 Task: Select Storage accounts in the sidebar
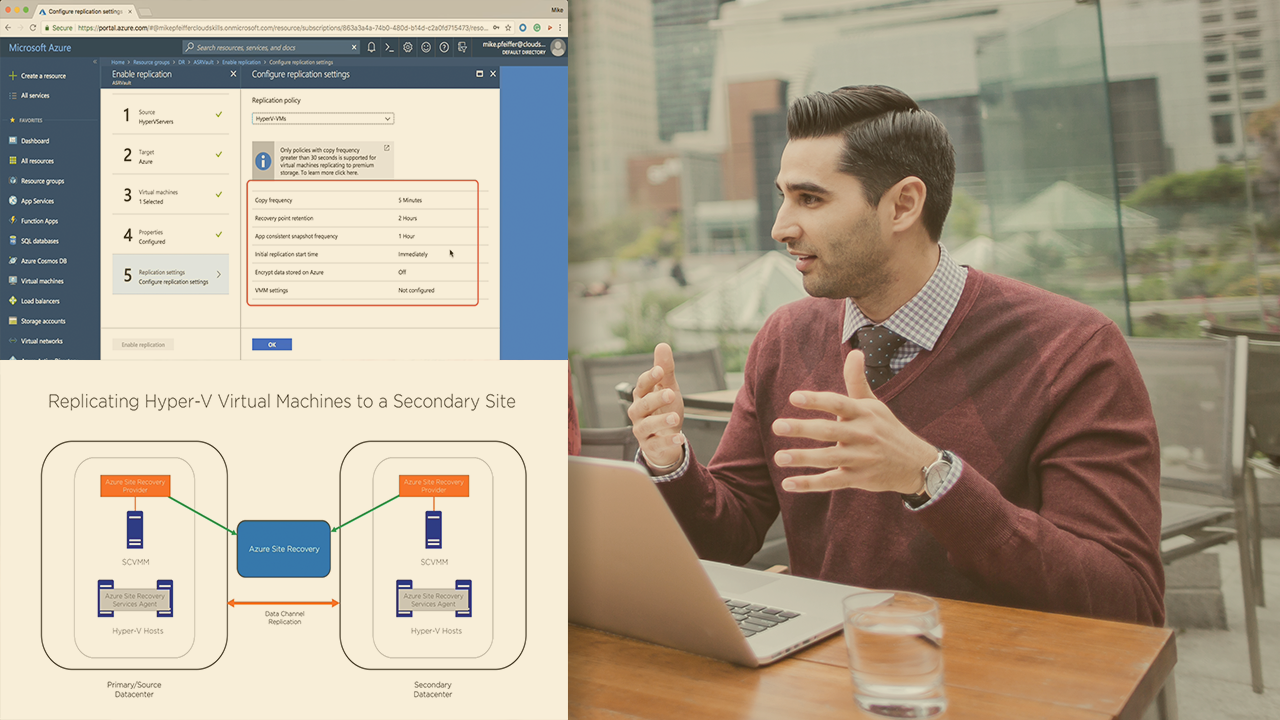point(43,321)
